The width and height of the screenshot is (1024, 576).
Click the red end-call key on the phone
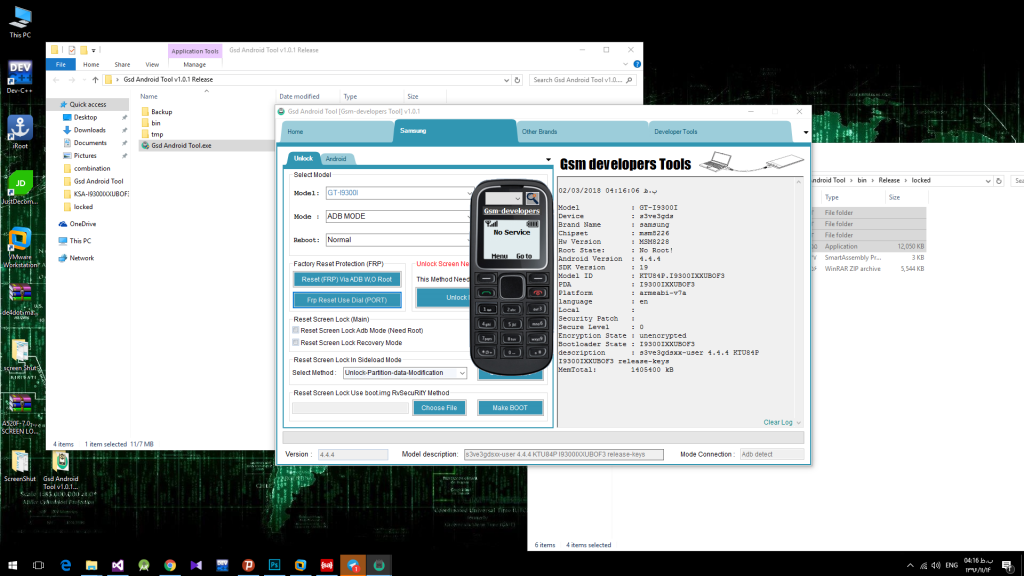pyautogui.click(x=537, y=292)
